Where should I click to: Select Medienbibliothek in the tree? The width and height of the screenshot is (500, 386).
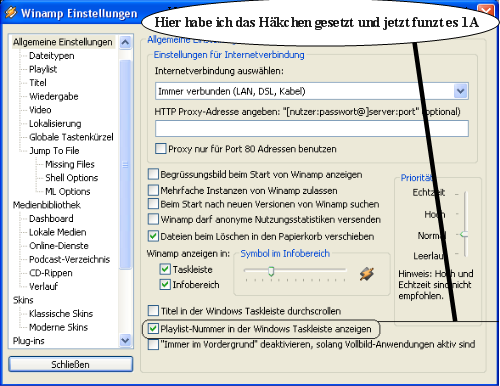(47, 205)
